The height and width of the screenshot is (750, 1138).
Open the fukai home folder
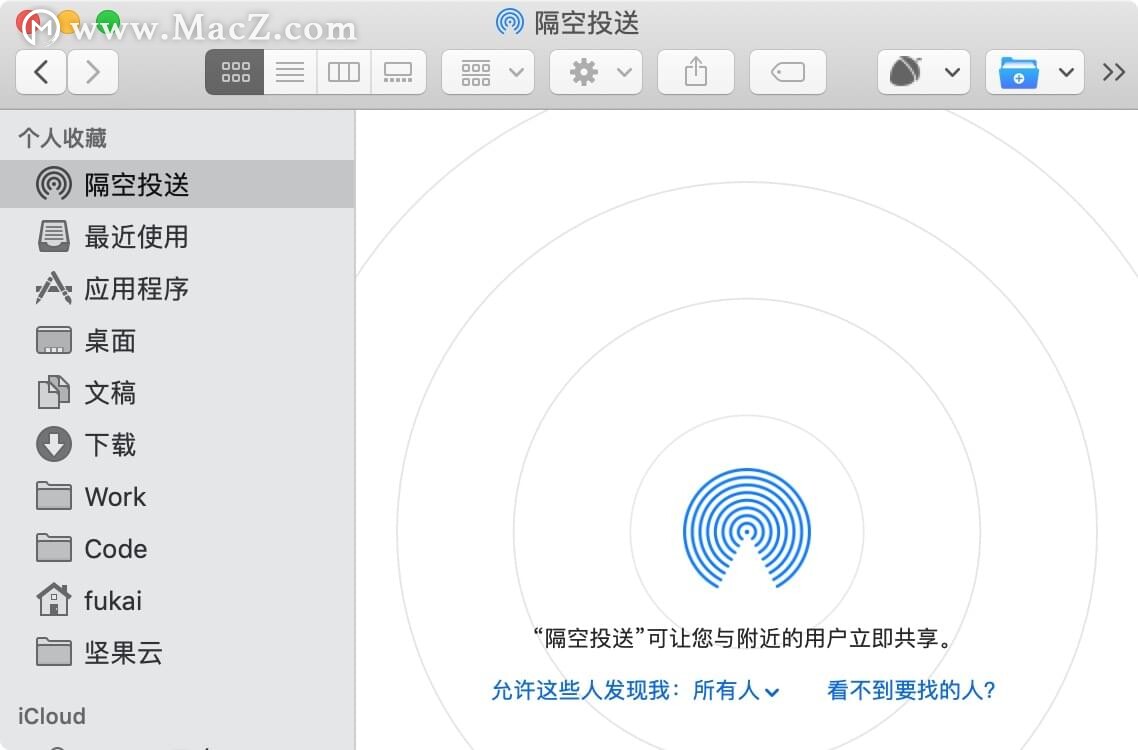click(177, 600)
